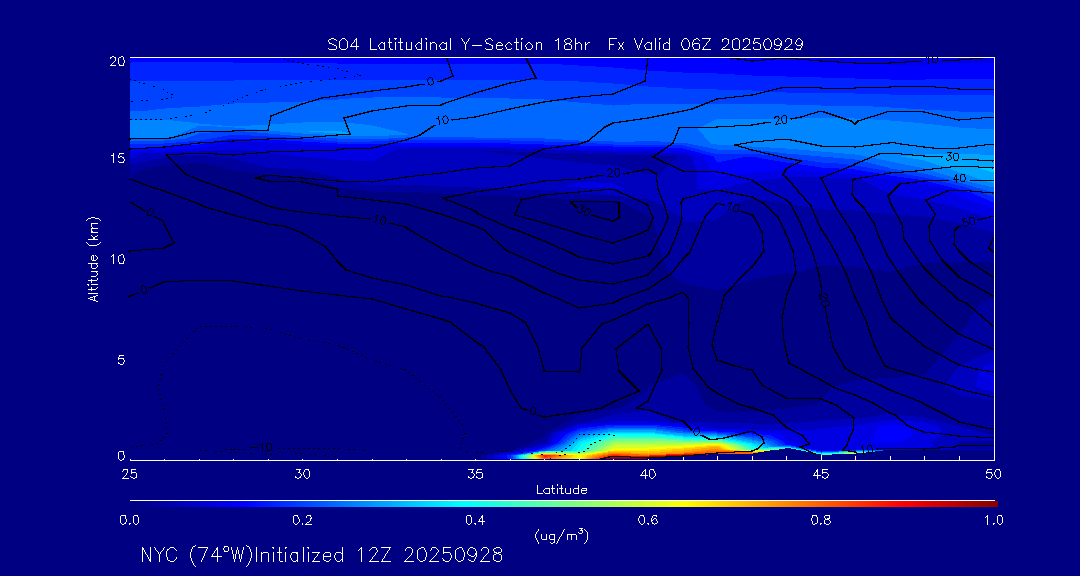Pick the 0.6 tick label on colorbar
The height and width of the screenshot is (576, 1080).
coord(648,520)
